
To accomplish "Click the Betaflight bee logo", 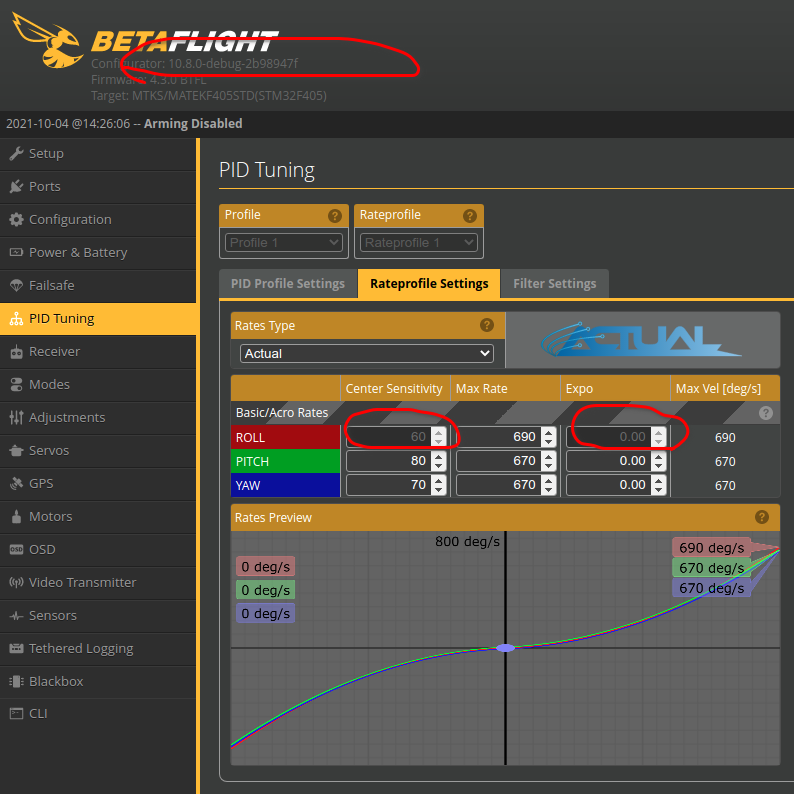I will click(48, 41).
